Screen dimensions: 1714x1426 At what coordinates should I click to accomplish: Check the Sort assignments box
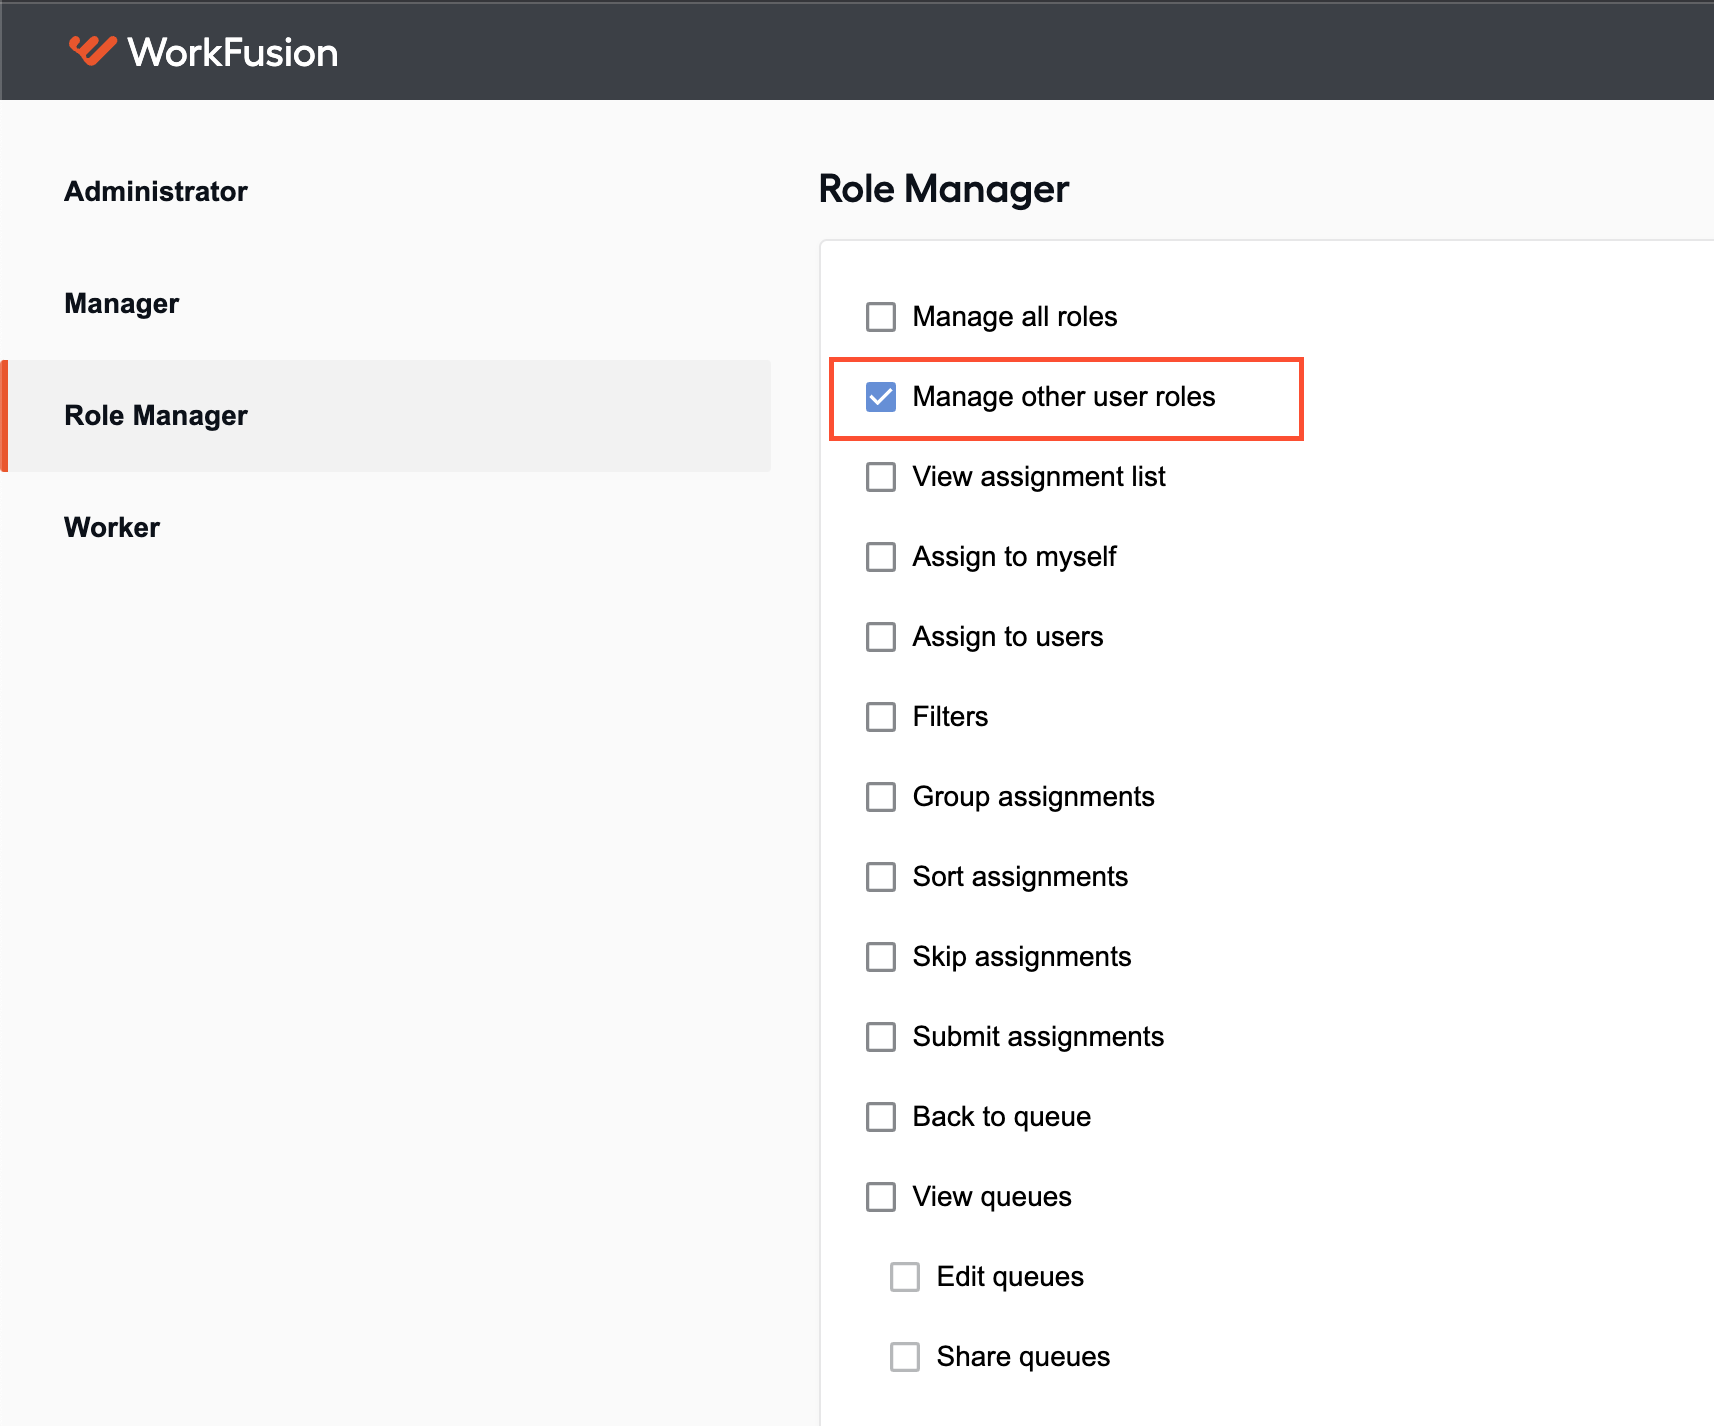coord(881,877)
